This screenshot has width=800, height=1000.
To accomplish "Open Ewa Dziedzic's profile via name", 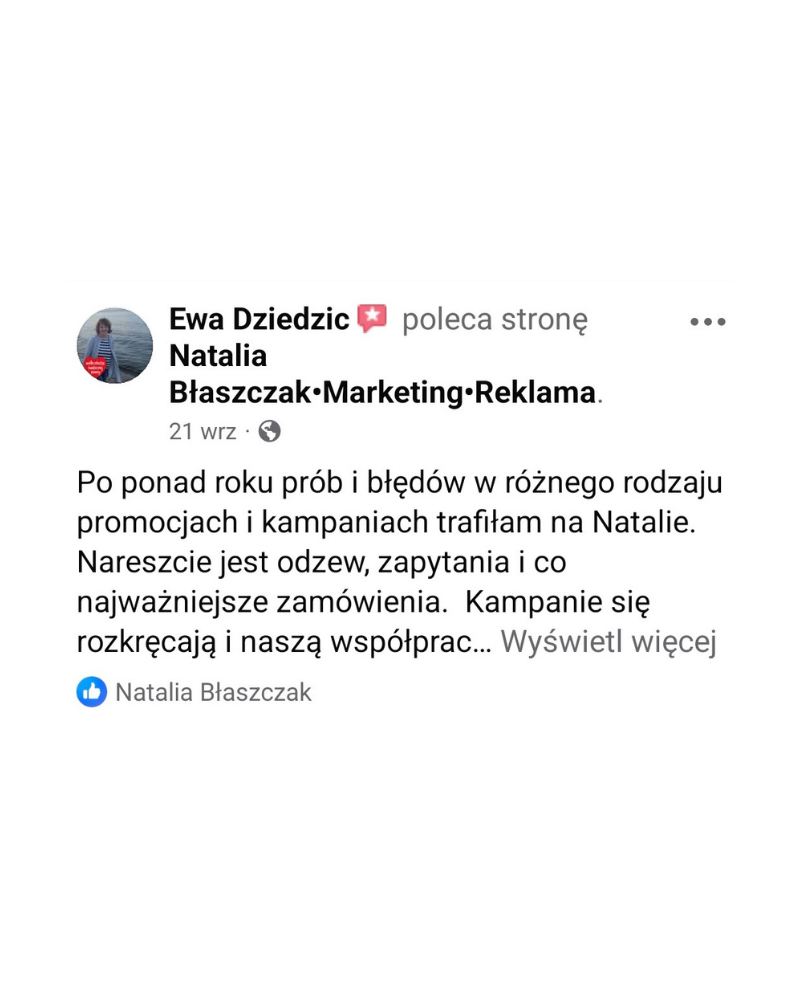I will [259, 320].
